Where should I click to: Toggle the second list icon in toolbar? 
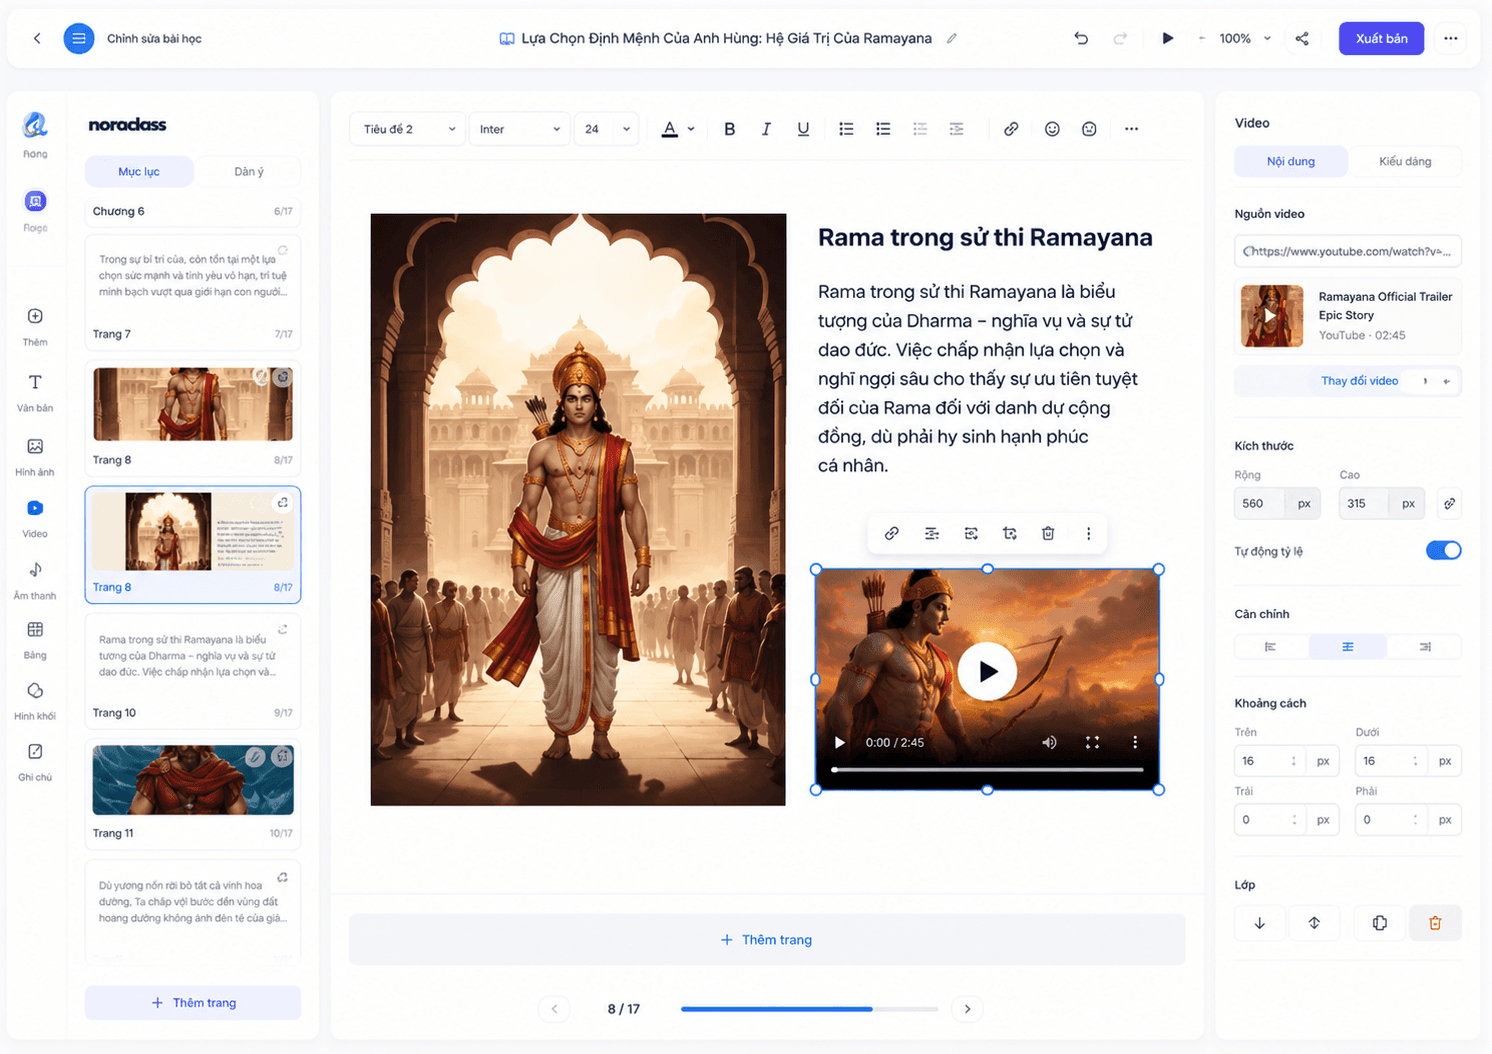click(x=883, y=129)
